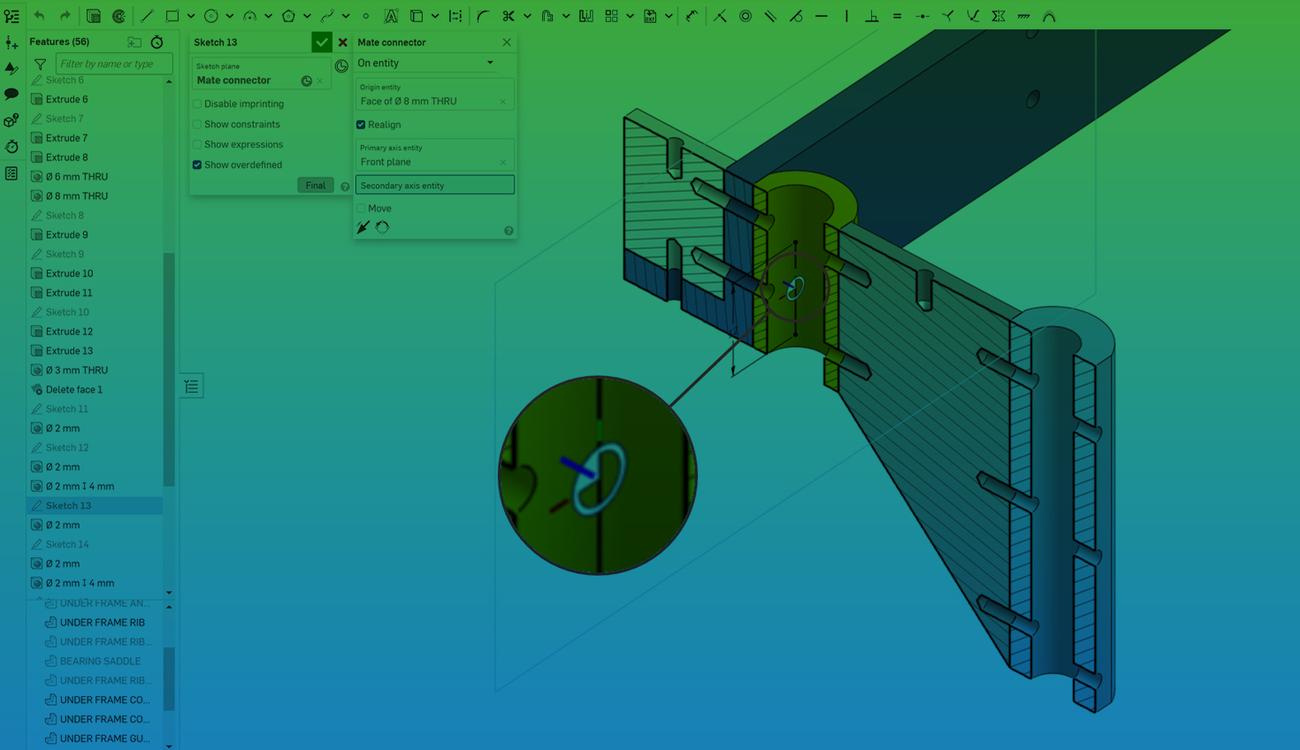Uncheck Realign in the Mate connector dialog
Viewport: 1300px width, 750px height.
(361, 124)
